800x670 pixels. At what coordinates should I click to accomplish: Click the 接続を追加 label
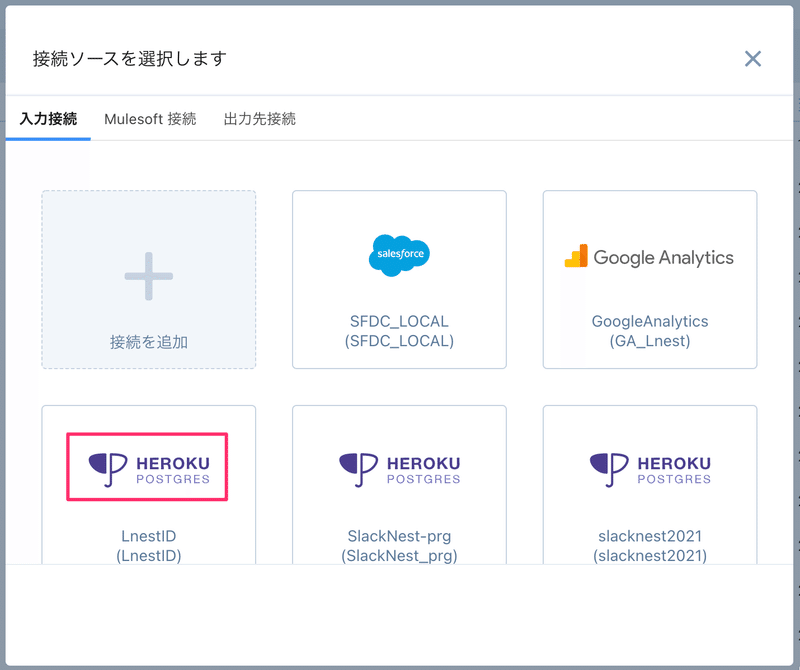(148, 342)
